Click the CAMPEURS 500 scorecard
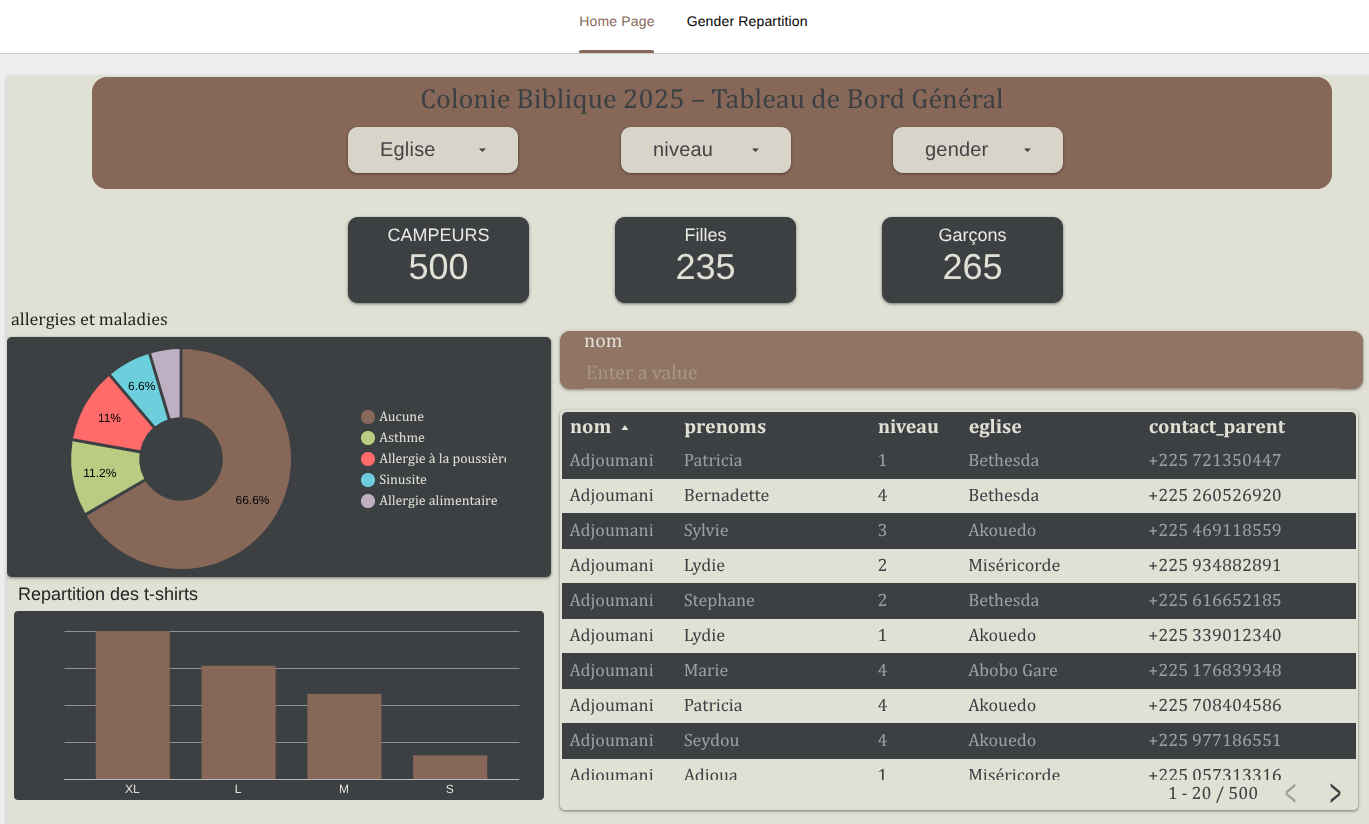The width and height of the screenshot is (1369, 824). [x=438, y=259]
